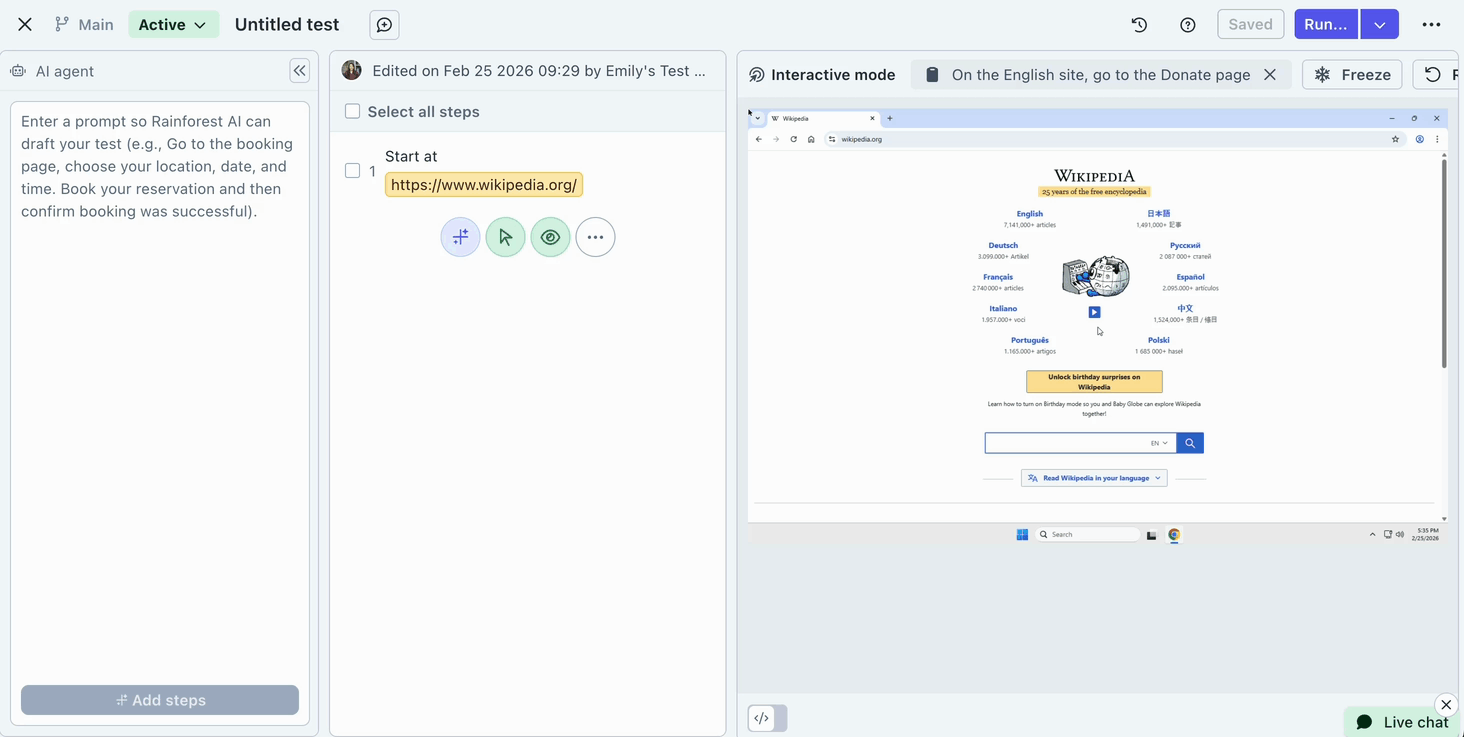Click the Windows taskbar Search box

point(1087,535)
